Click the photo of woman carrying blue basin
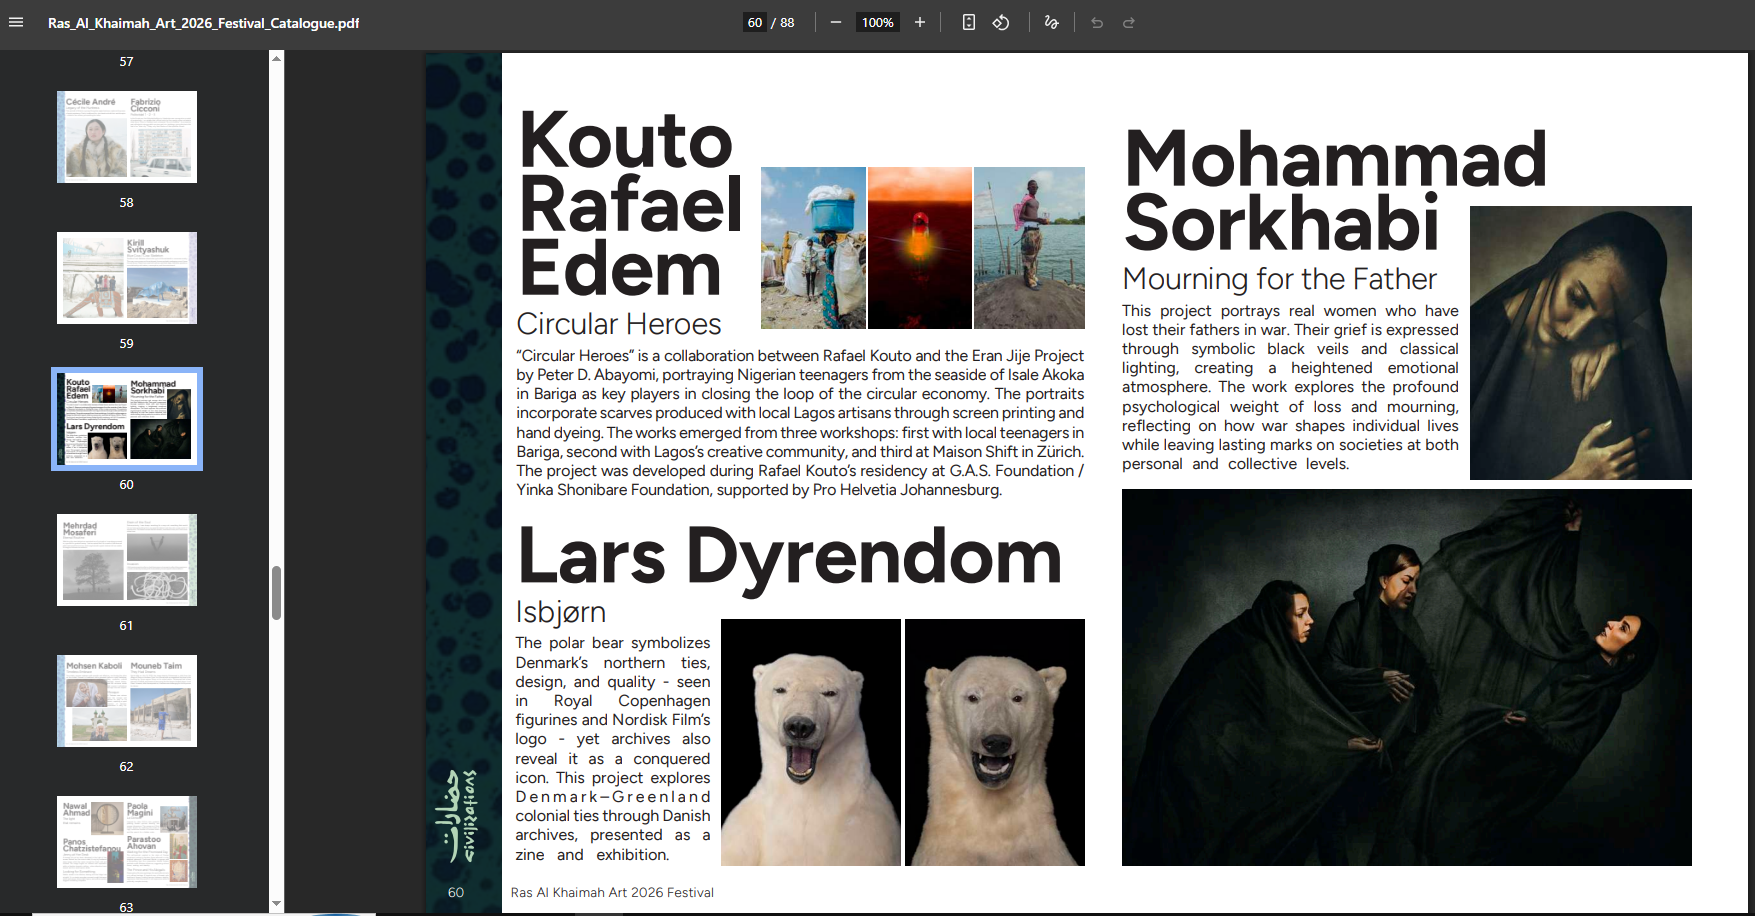 (x=813, y=248)
